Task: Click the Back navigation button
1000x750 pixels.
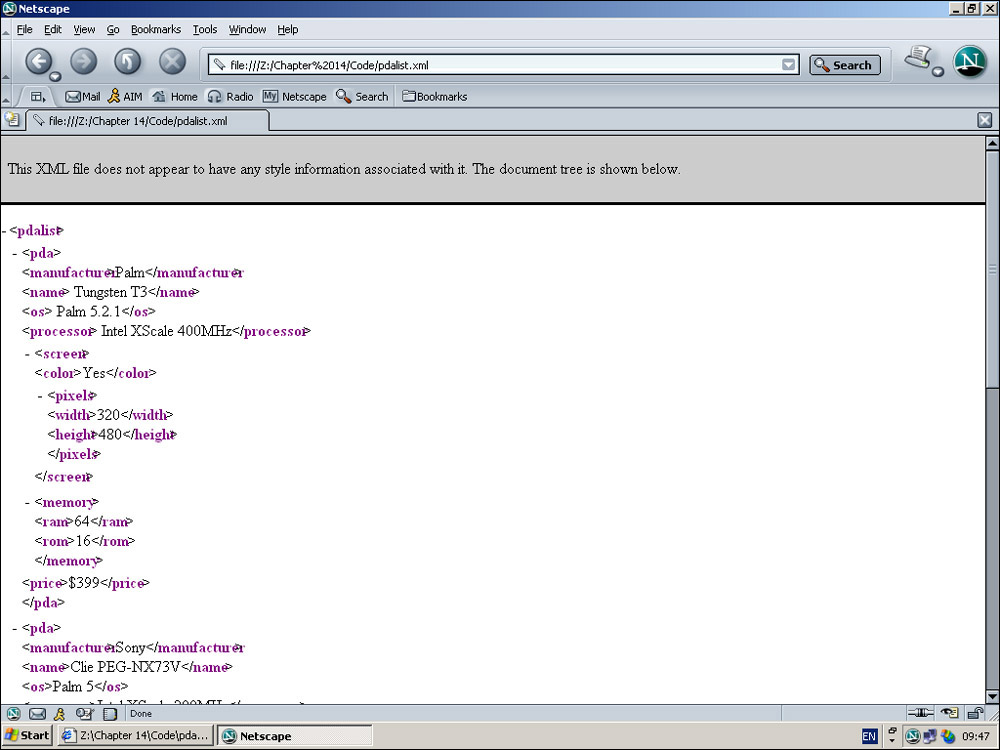Action: (38, 62)
